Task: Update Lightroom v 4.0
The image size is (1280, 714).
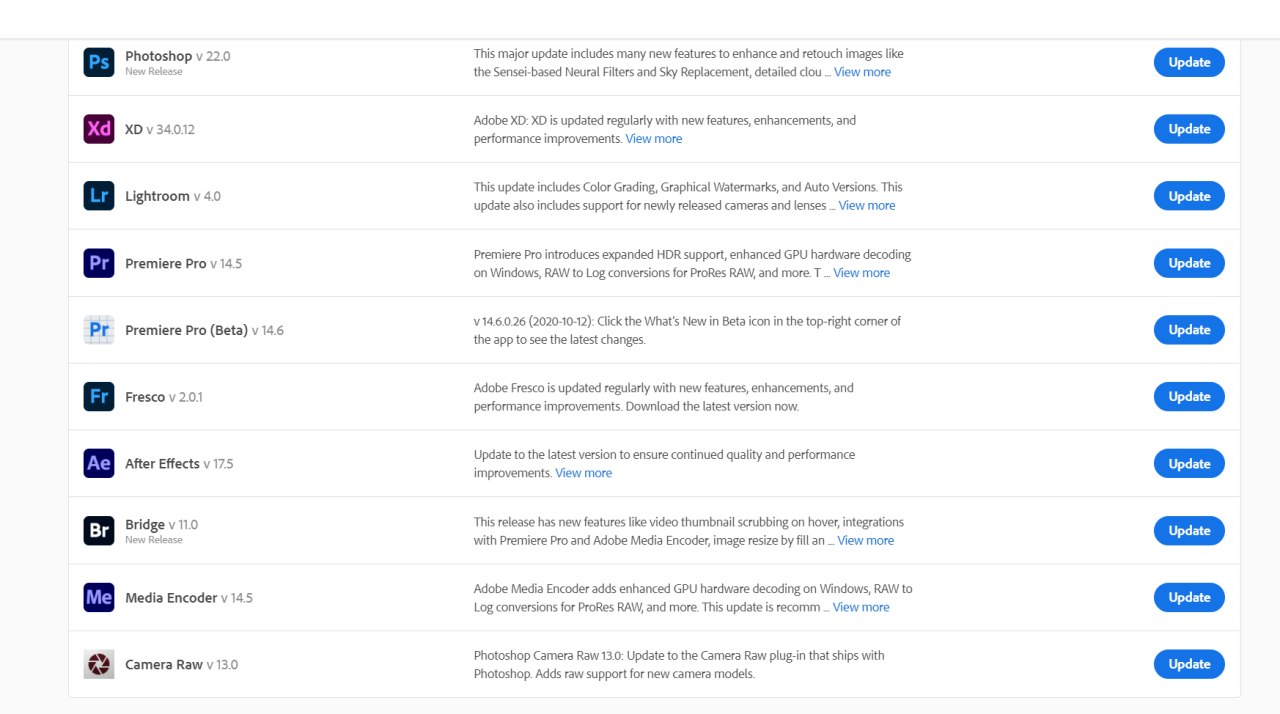Action: point(1189,196)
